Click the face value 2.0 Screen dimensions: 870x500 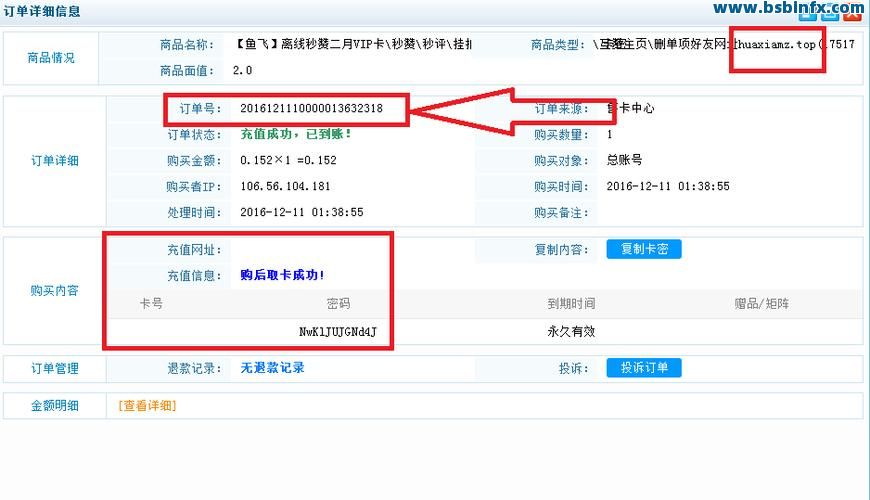pos(242,70)
